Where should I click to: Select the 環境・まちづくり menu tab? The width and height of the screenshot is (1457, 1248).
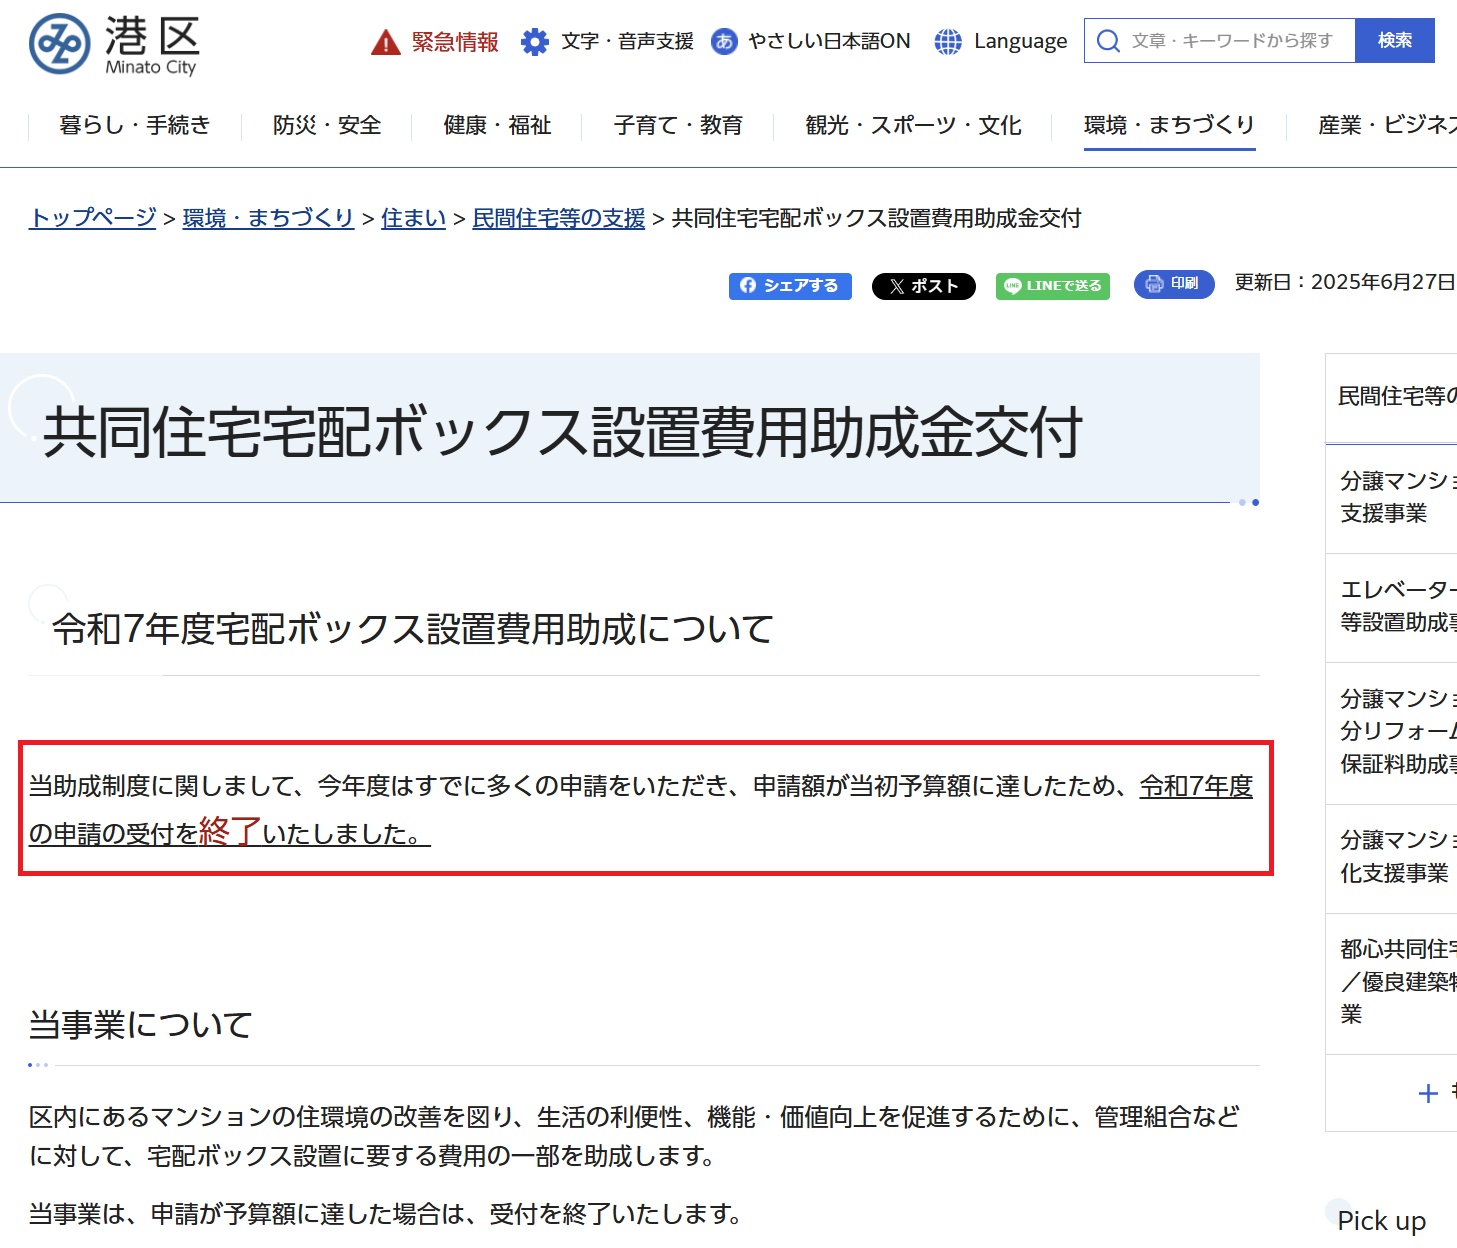pos(1169,125)
